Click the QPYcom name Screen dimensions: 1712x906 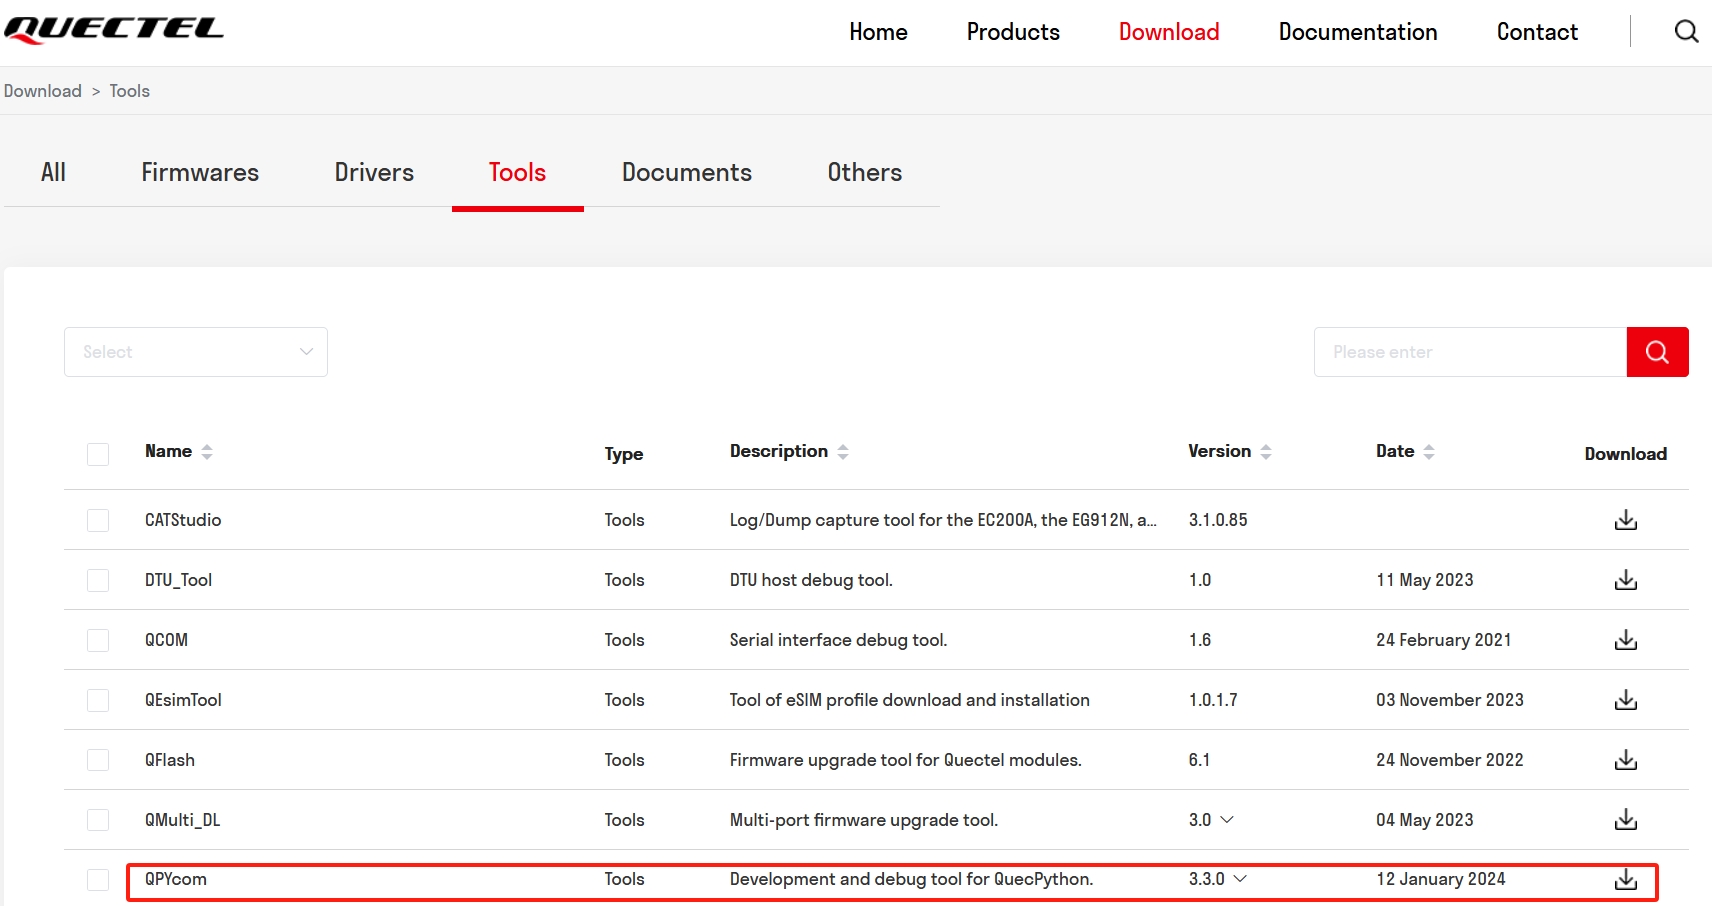(x=176, y=879)
